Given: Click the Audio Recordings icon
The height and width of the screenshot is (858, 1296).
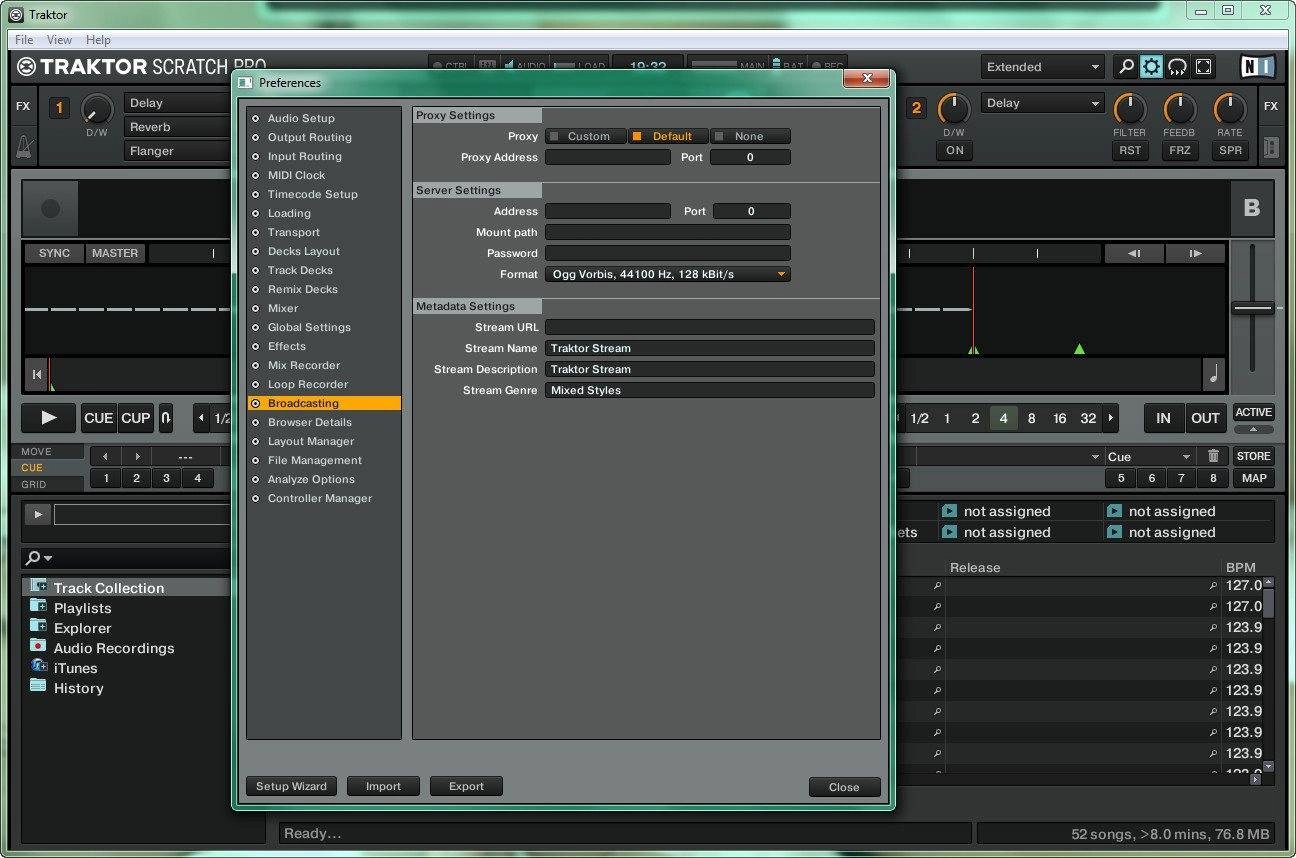Looking at the screenshot, I should pos(38,646).
